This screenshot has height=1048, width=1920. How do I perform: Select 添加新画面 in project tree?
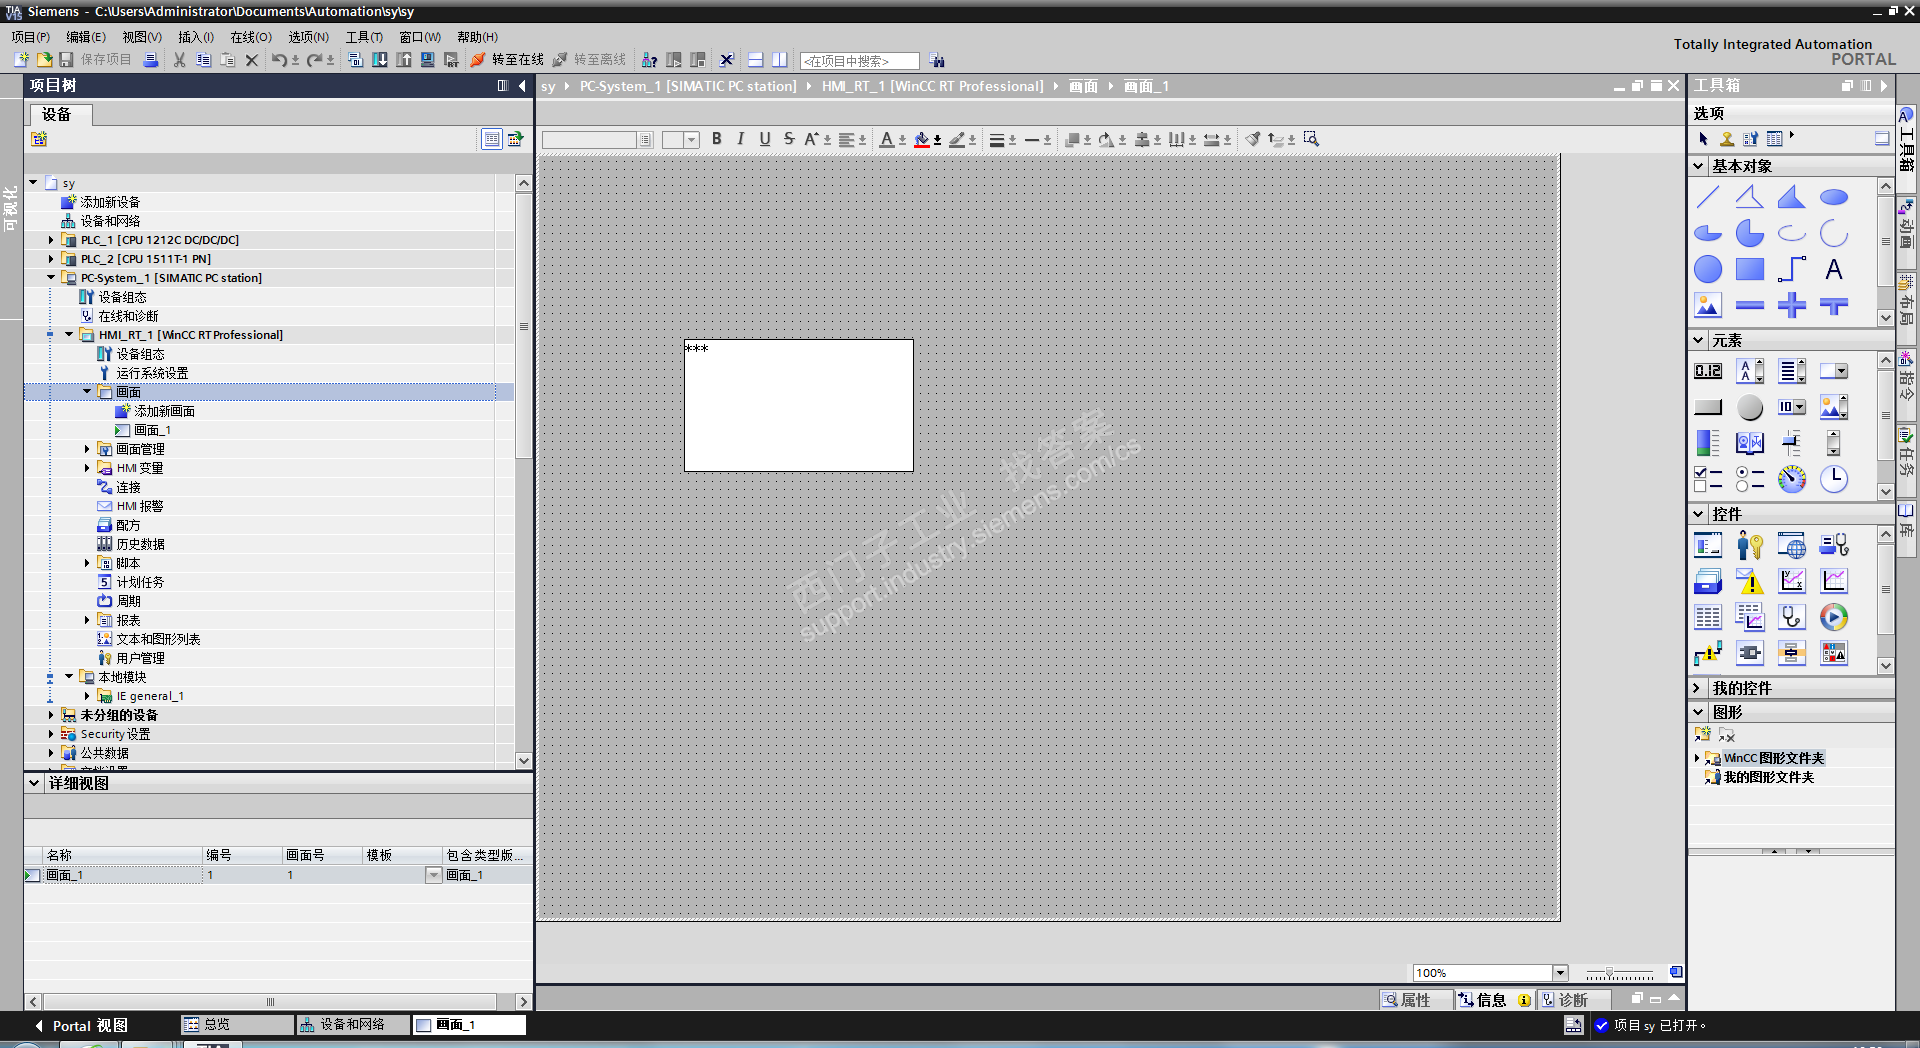coord(164,411)
